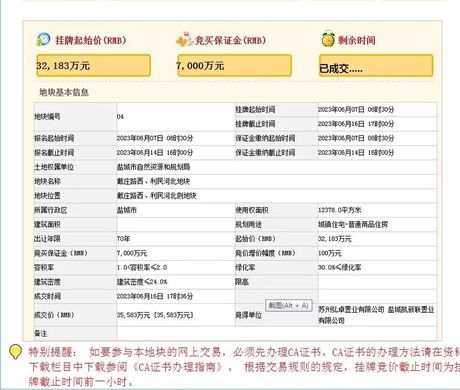Click the 挂牌起始价(RMB) heading
Screen dimensions: 460x390
(x=91, y=40)
